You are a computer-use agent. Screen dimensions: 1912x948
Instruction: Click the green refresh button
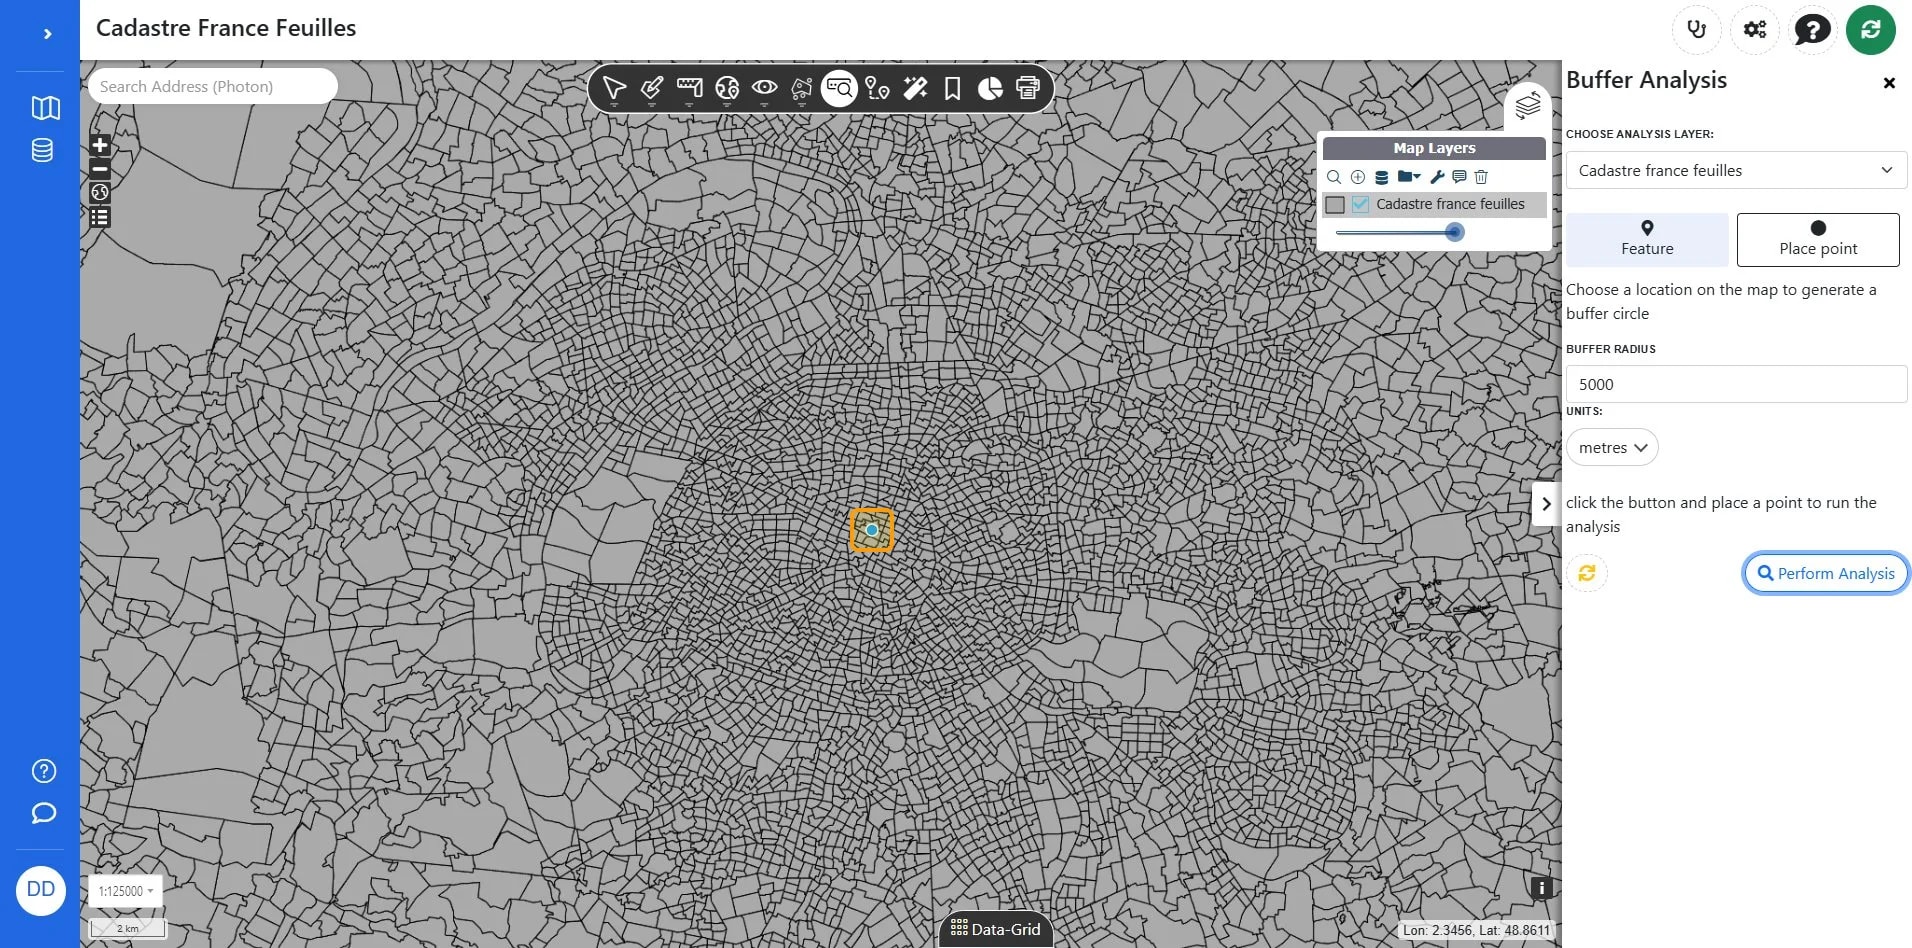pos(1871,29)
